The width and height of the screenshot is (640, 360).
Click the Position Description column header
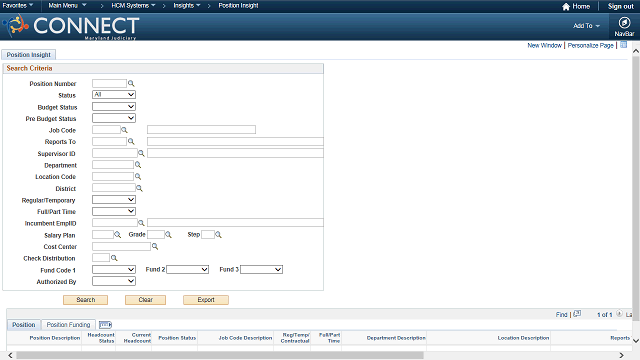(x=55, y=338)
